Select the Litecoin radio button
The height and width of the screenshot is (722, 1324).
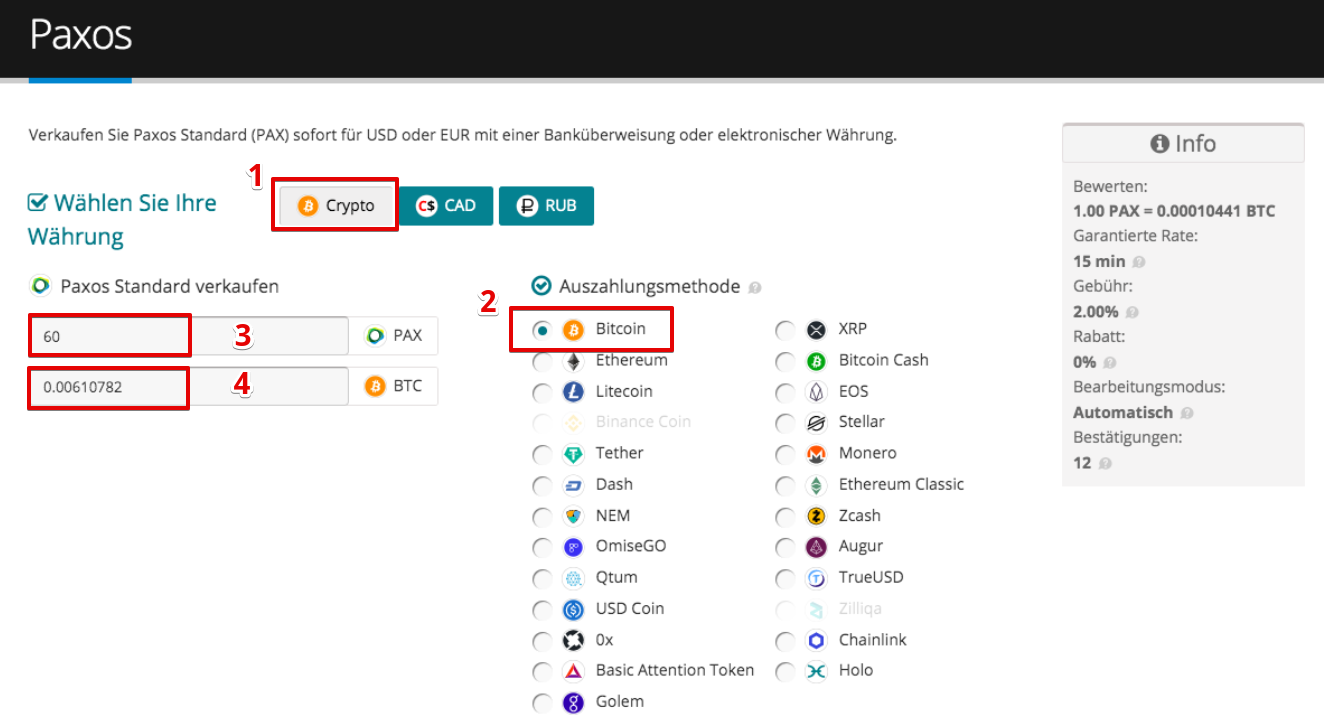[542, 391]
